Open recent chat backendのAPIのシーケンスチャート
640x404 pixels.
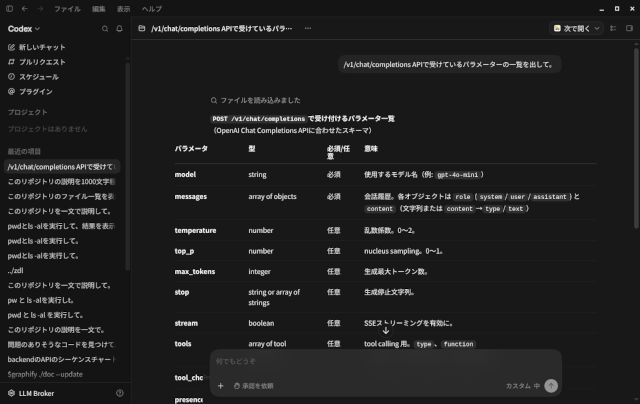[62, 360]
